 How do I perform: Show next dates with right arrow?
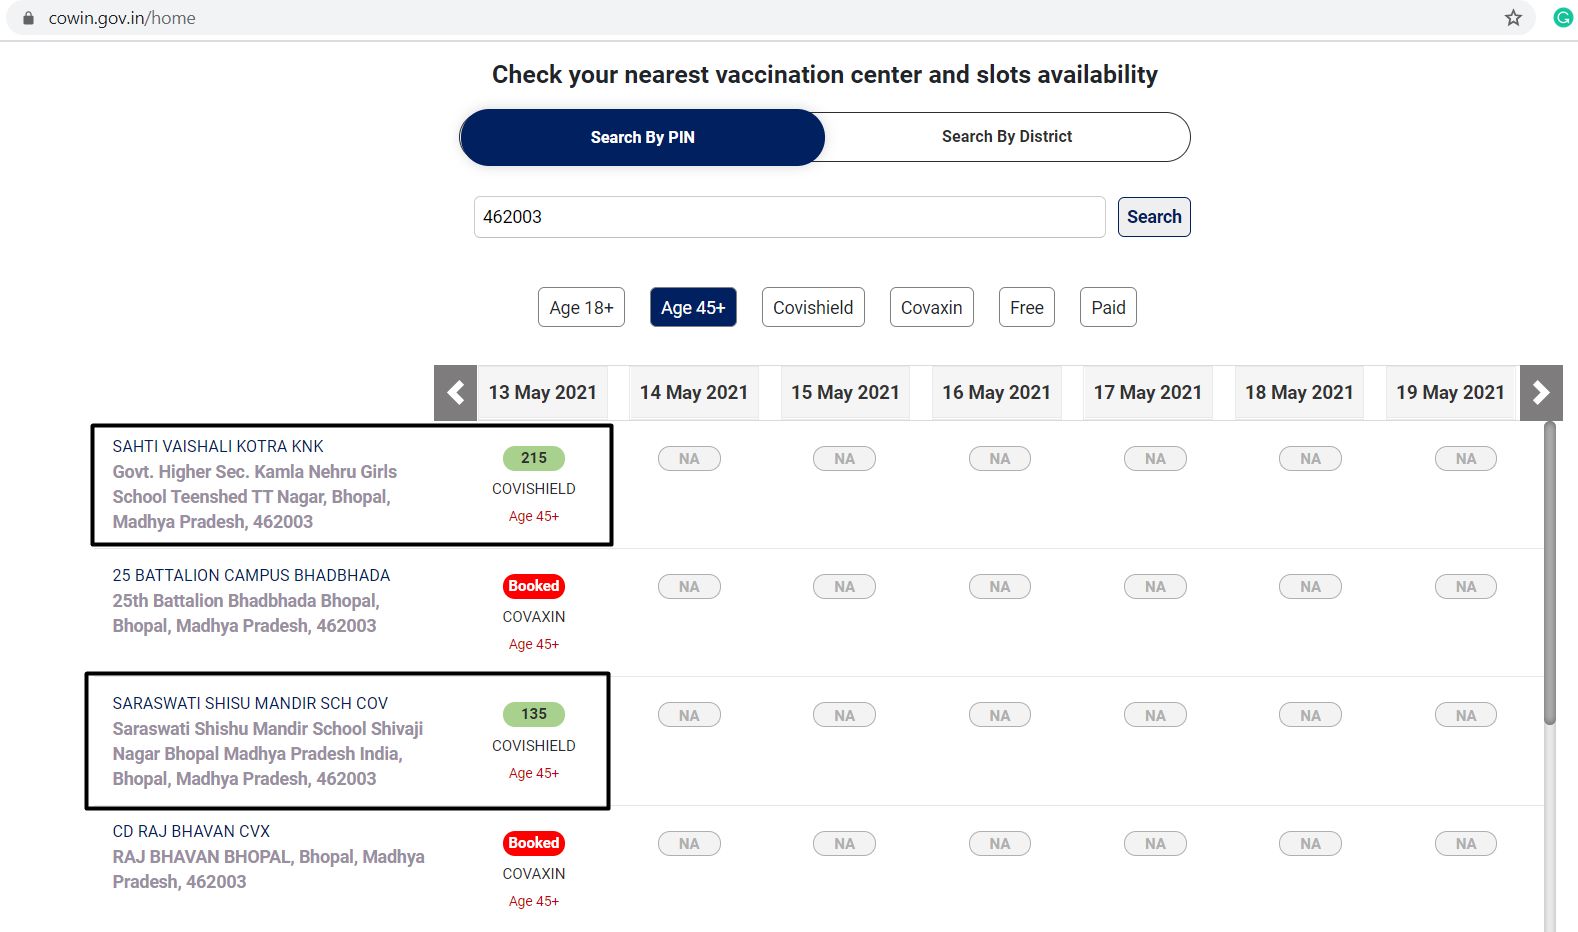[1541, 393]
